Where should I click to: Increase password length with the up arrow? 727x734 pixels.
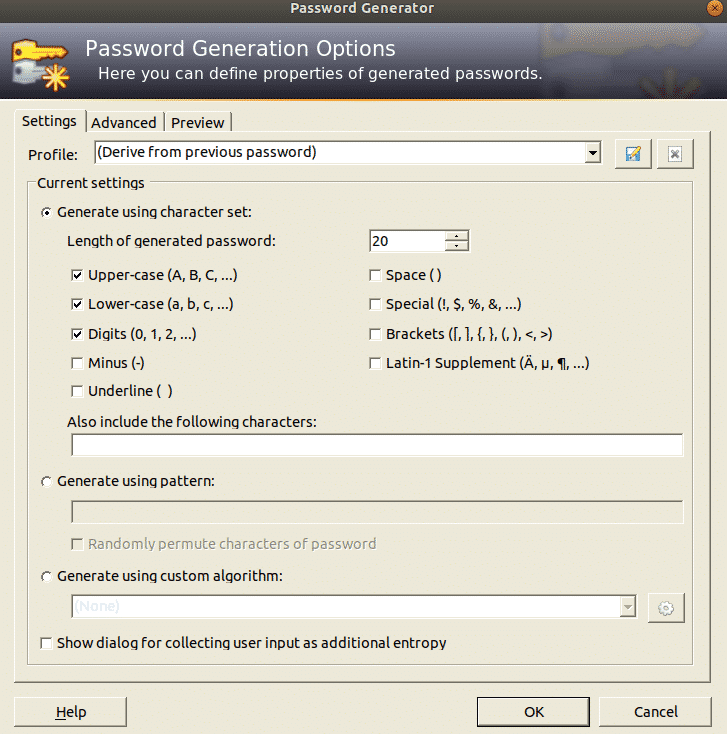(x=457, y=236)
